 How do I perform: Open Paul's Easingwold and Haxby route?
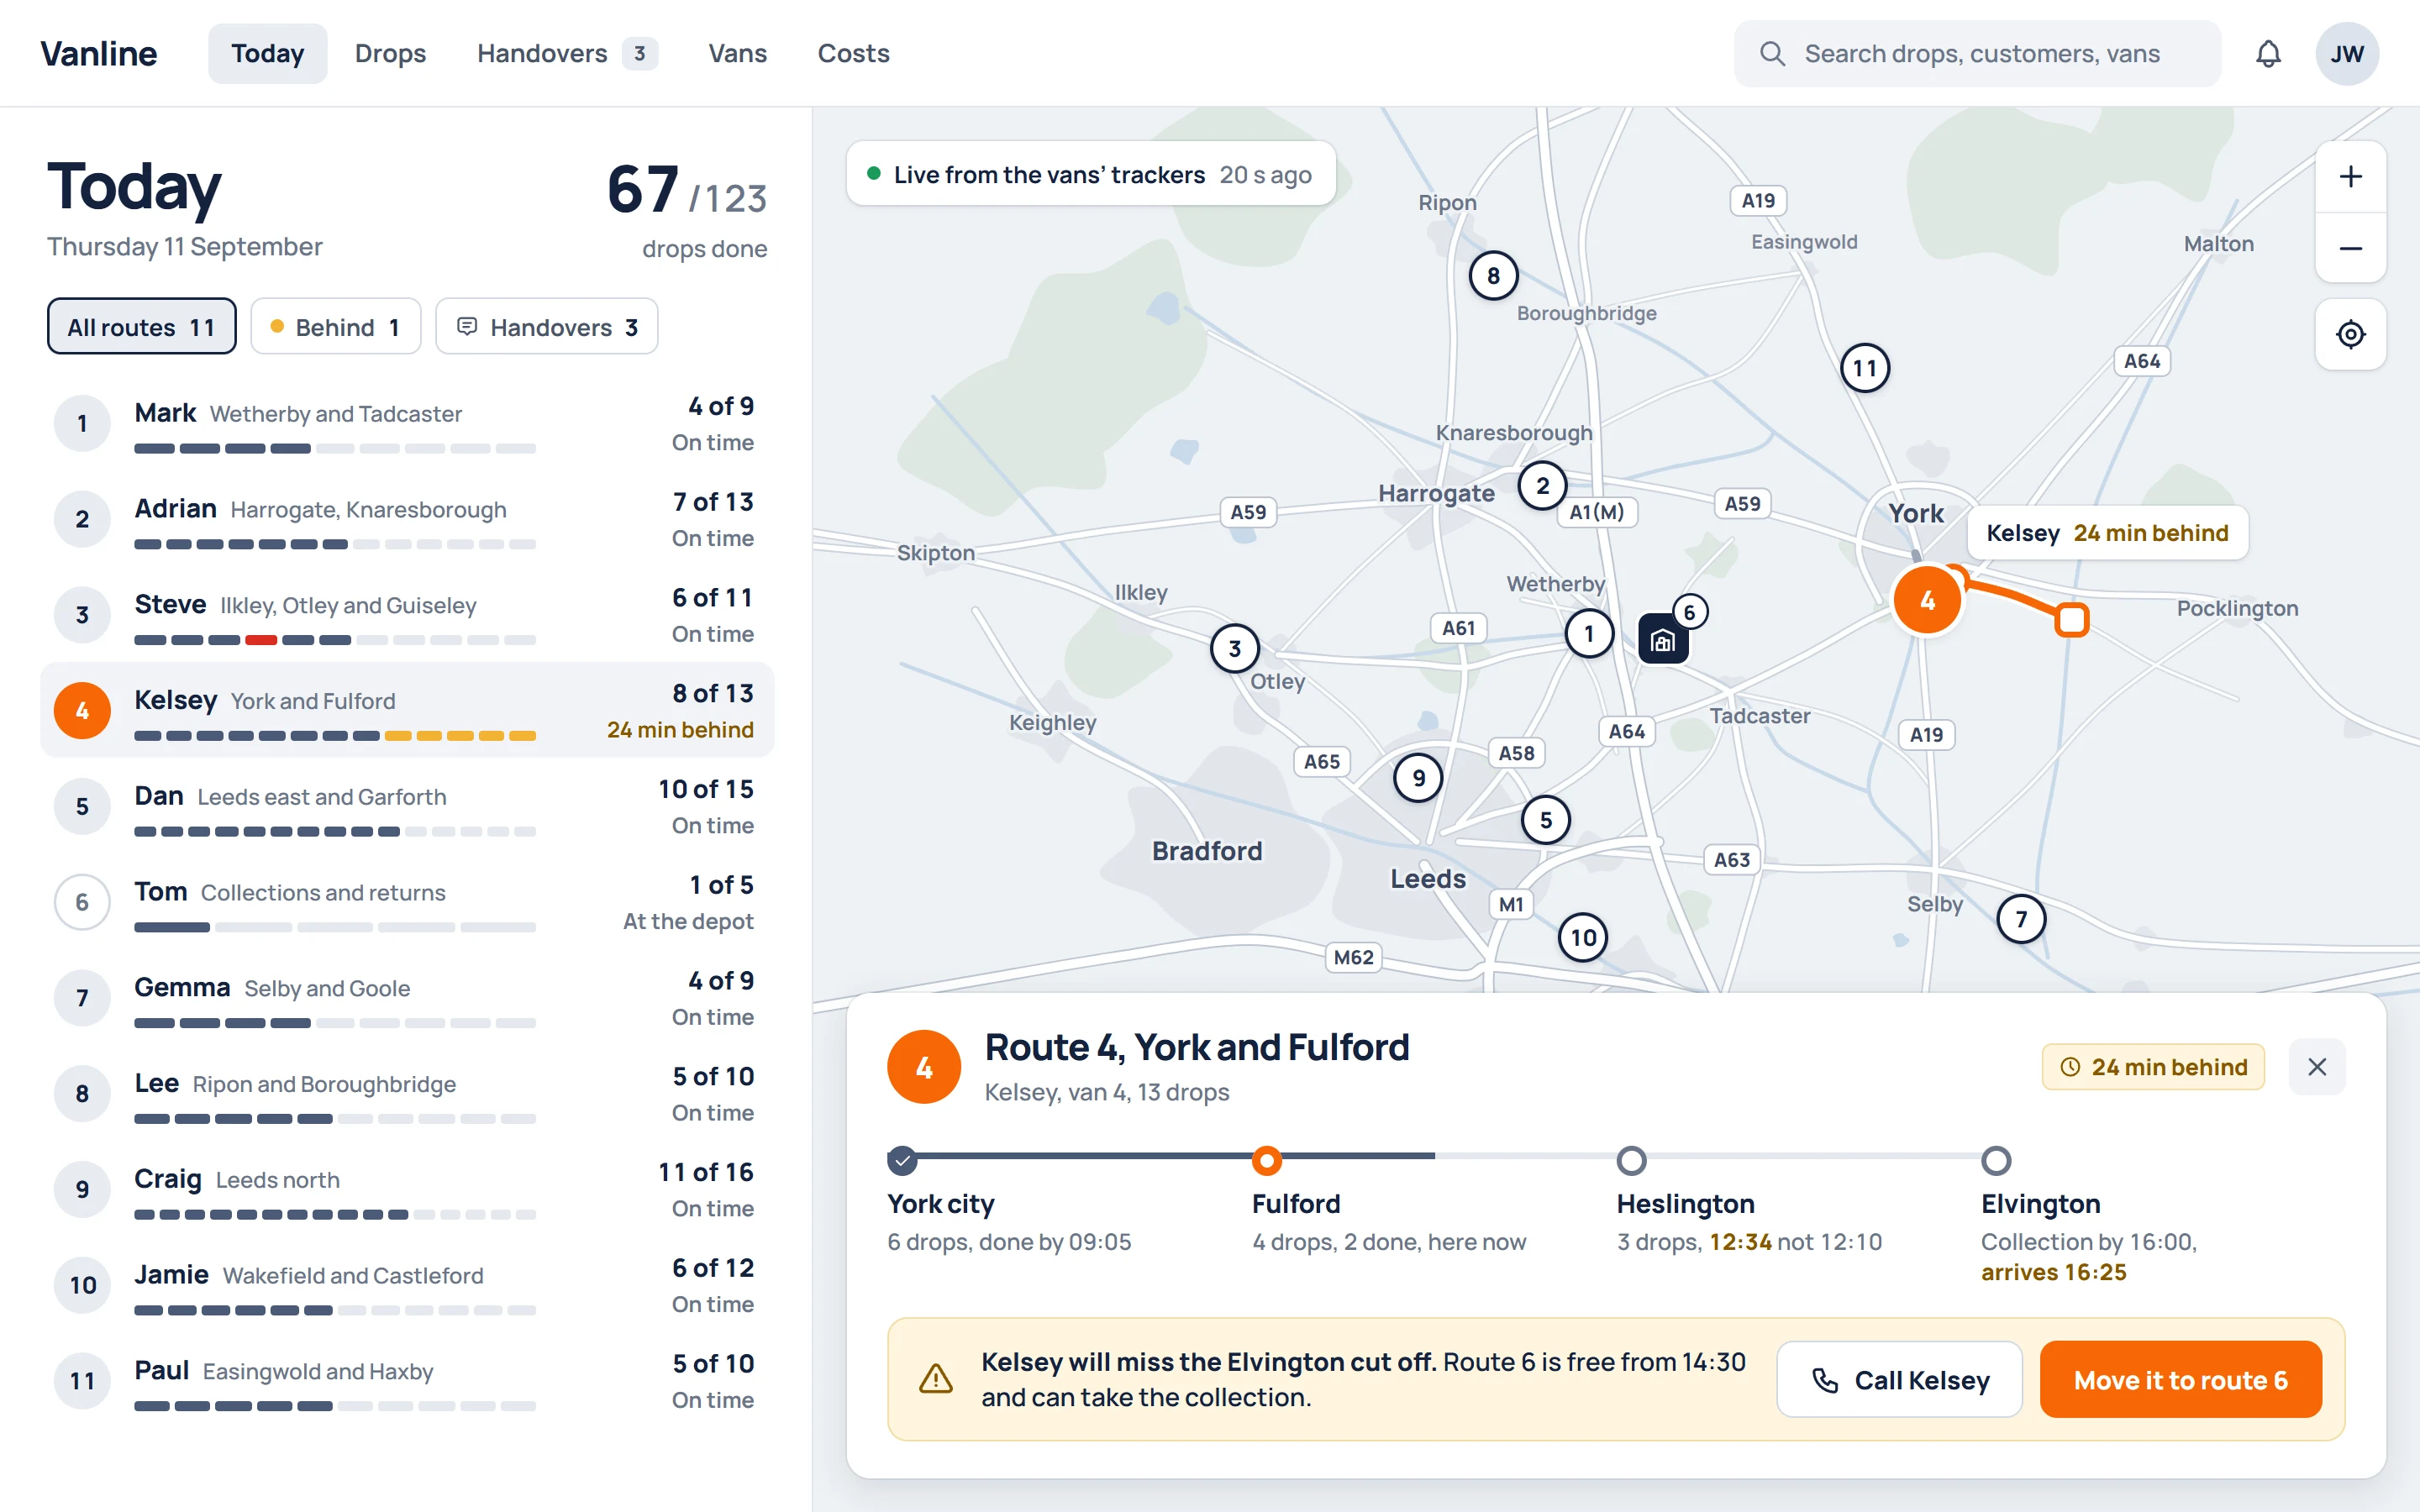407,1381
